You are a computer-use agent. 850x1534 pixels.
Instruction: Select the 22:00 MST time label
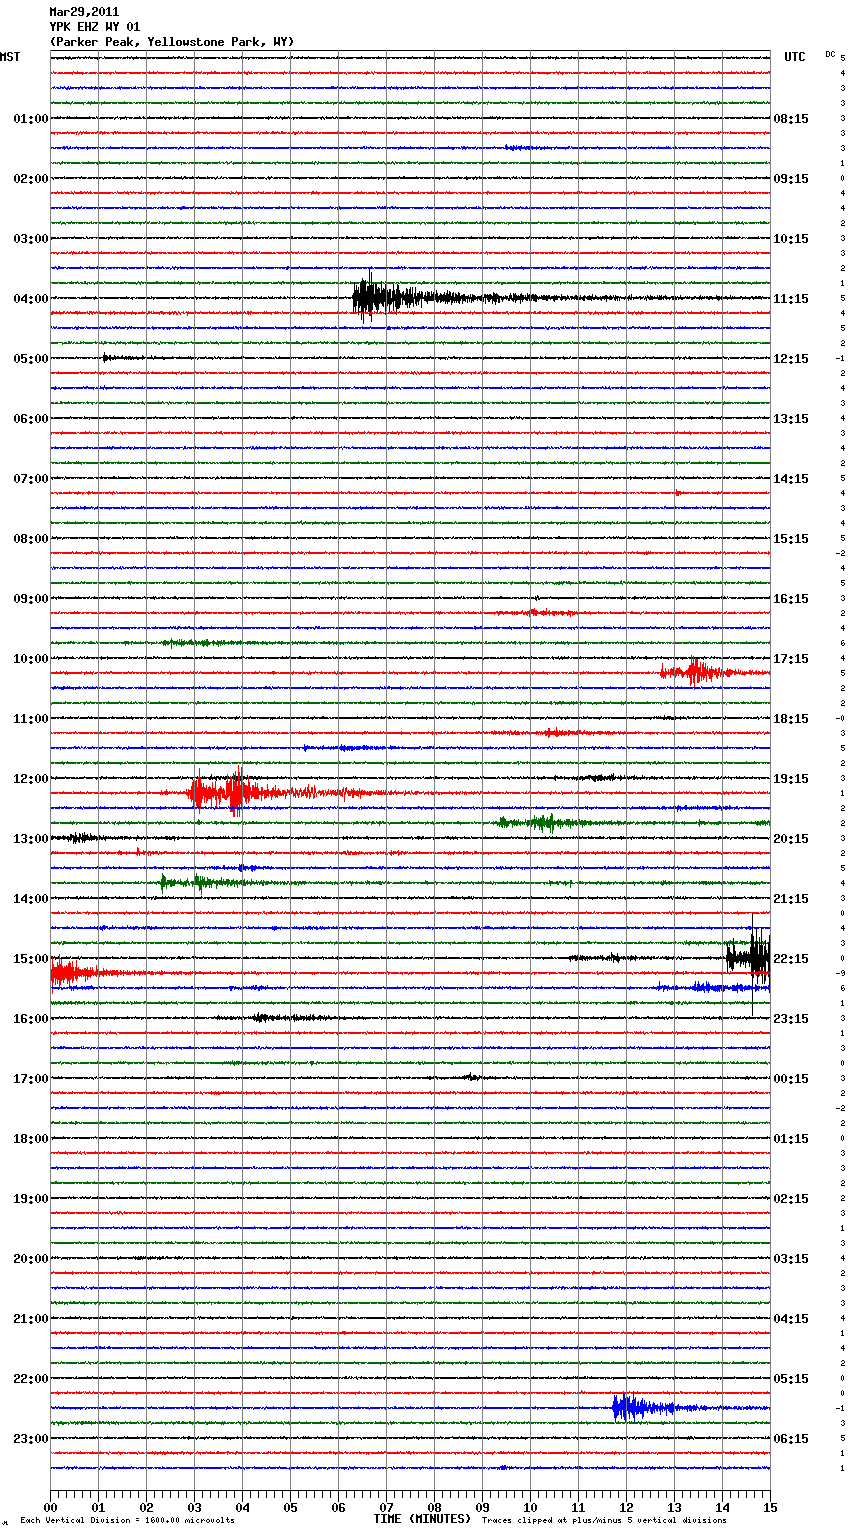tap(30, 1379)
